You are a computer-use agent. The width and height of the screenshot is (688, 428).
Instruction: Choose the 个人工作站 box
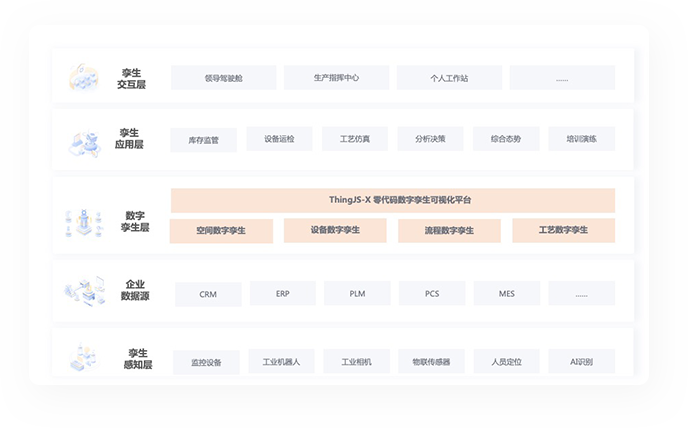pos(449,78)
